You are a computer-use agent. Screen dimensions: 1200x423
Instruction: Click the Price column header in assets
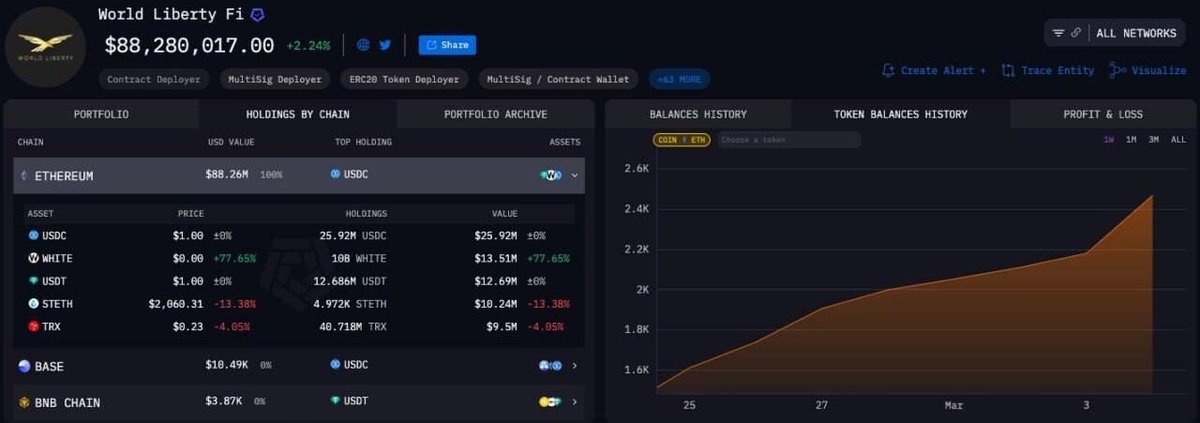point(191,213)
